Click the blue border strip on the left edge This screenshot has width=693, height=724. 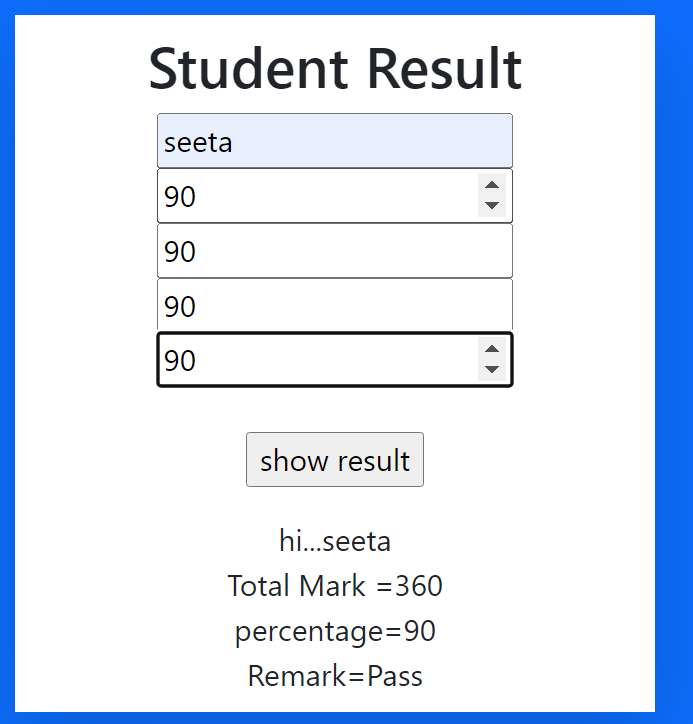pyautogui.click(x=7, y=360)
